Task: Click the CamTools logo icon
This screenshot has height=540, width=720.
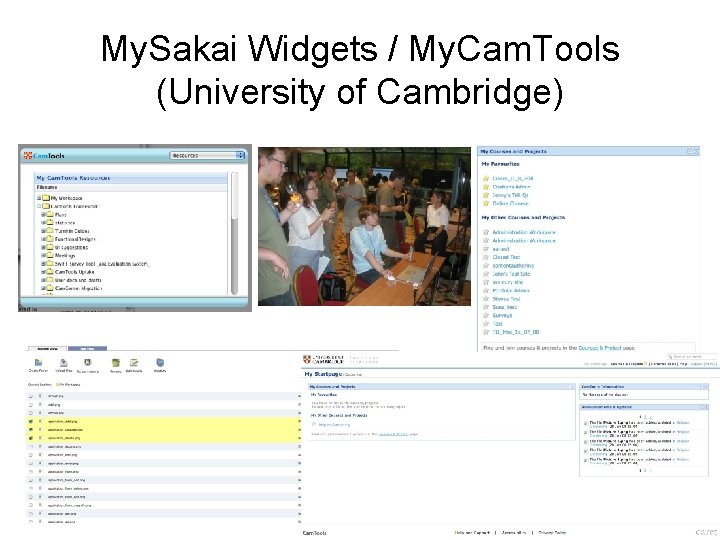Action: 28,156
